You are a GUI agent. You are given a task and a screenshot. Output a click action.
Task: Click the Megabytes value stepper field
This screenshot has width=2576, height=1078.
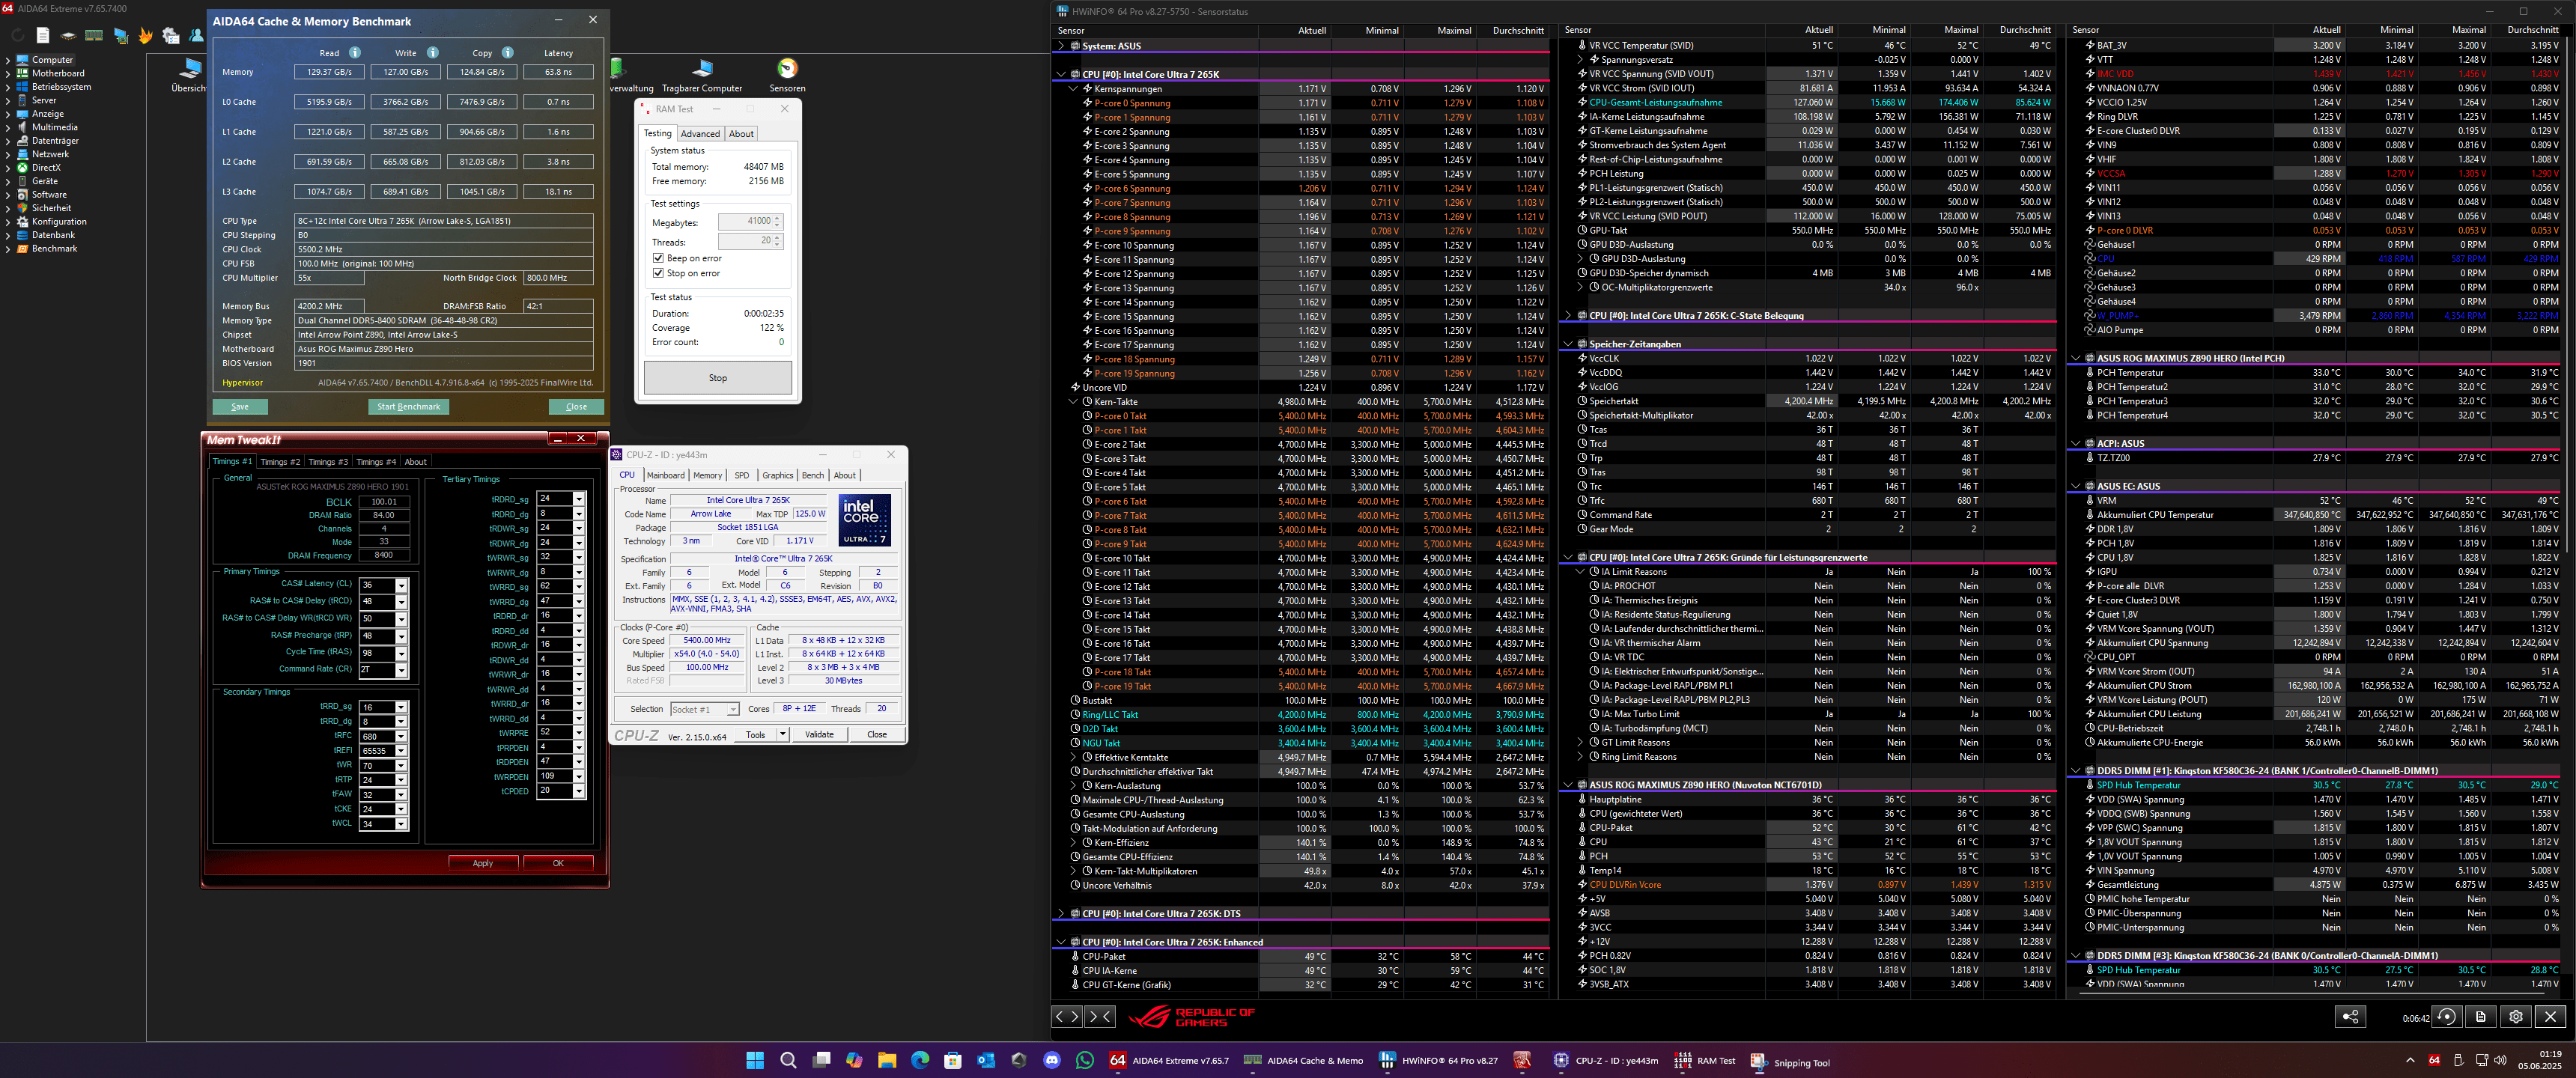(746, 221)
